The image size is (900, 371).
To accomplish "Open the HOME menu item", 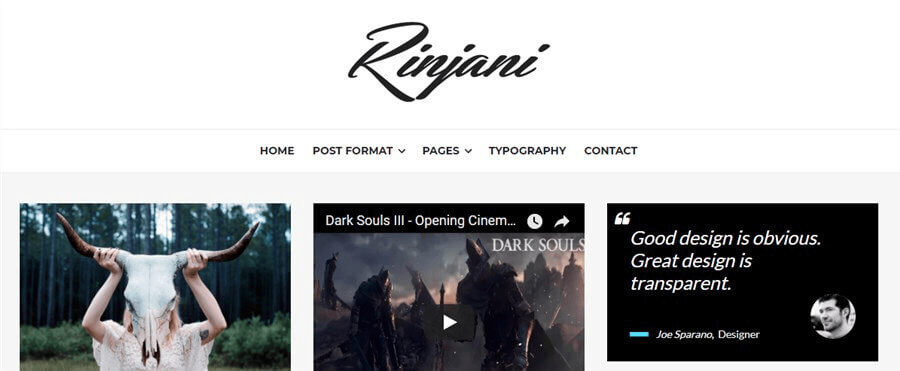I will 277,150.
